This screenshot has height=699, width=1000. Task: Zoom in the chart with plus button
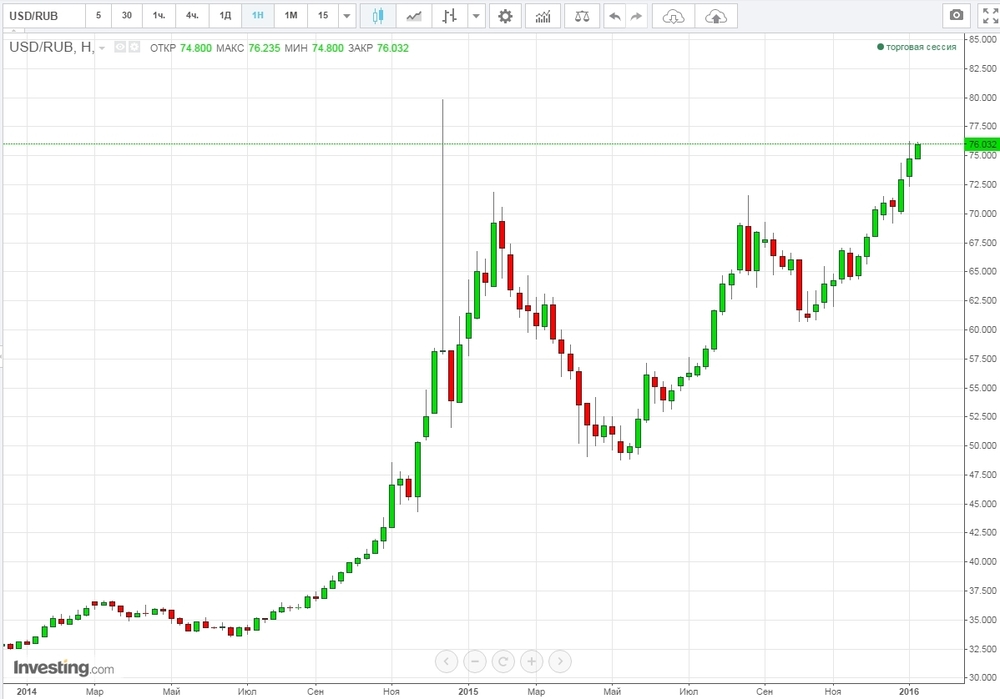tap(532, 660)
